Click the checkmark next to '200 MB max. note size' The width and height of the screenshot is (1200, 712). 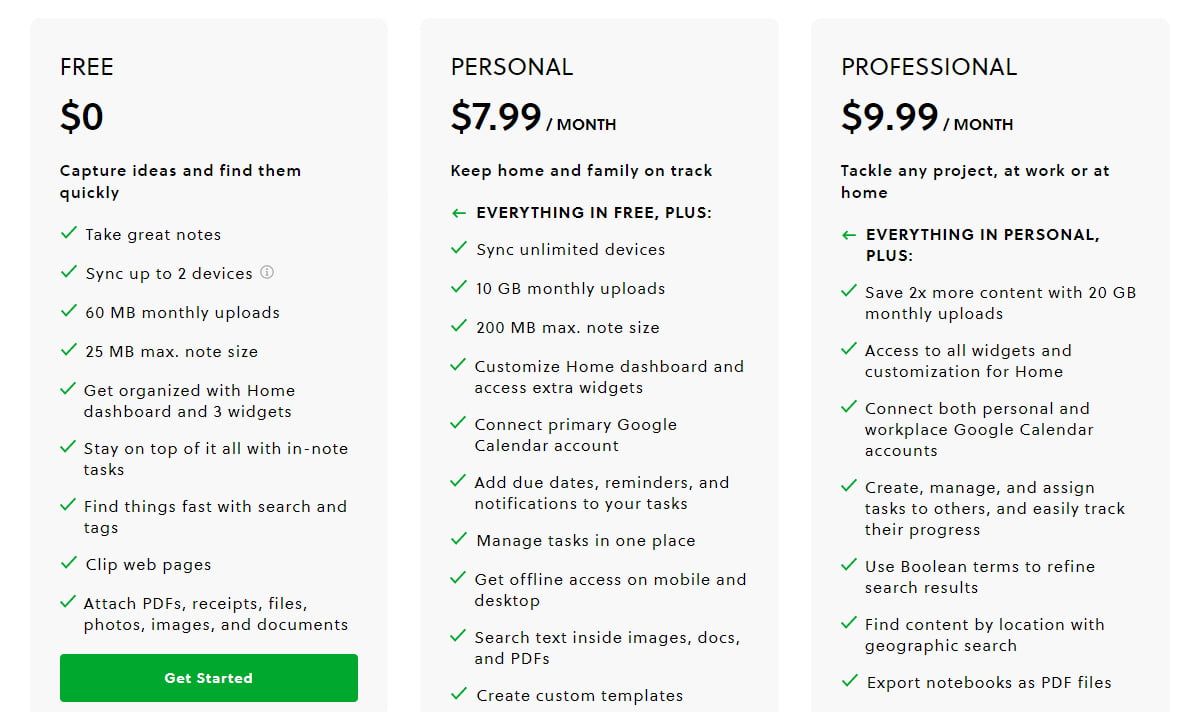point(460,326)
